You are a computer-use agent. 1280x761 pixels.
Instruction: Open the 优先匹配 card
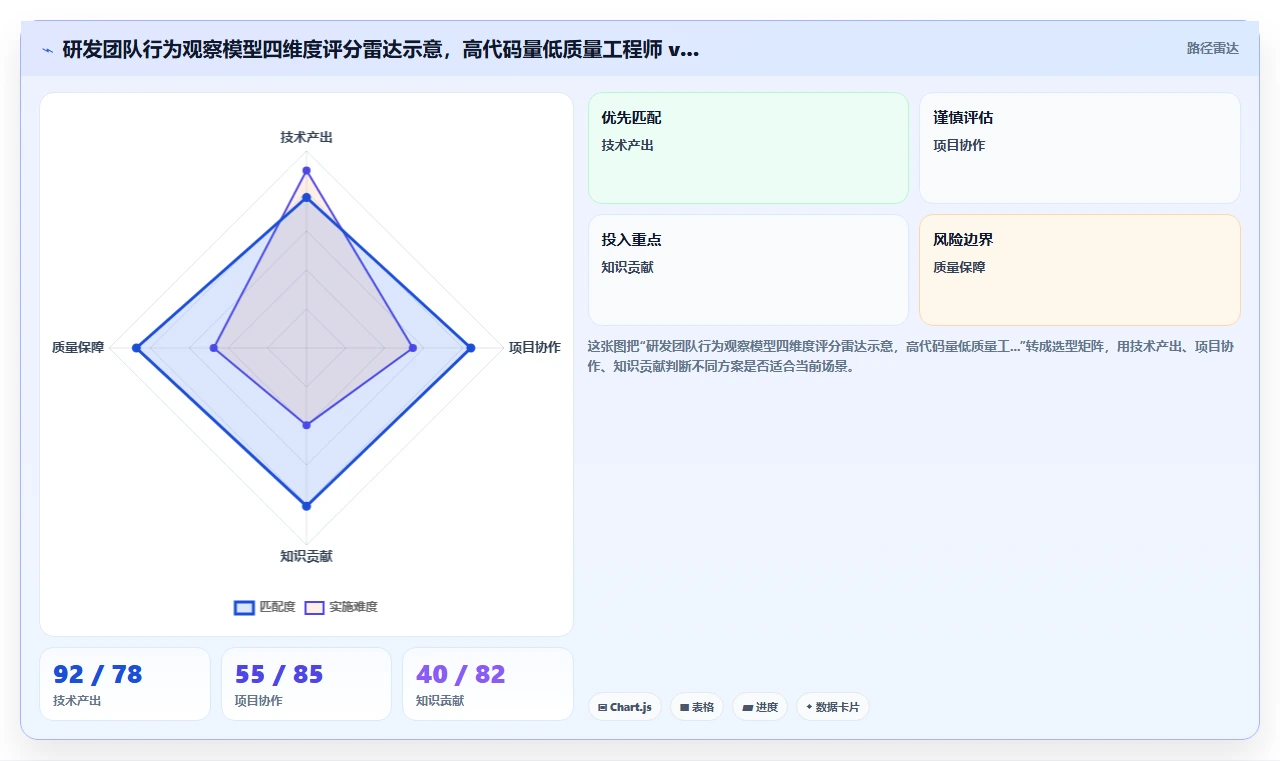click(x=748, y=148)
